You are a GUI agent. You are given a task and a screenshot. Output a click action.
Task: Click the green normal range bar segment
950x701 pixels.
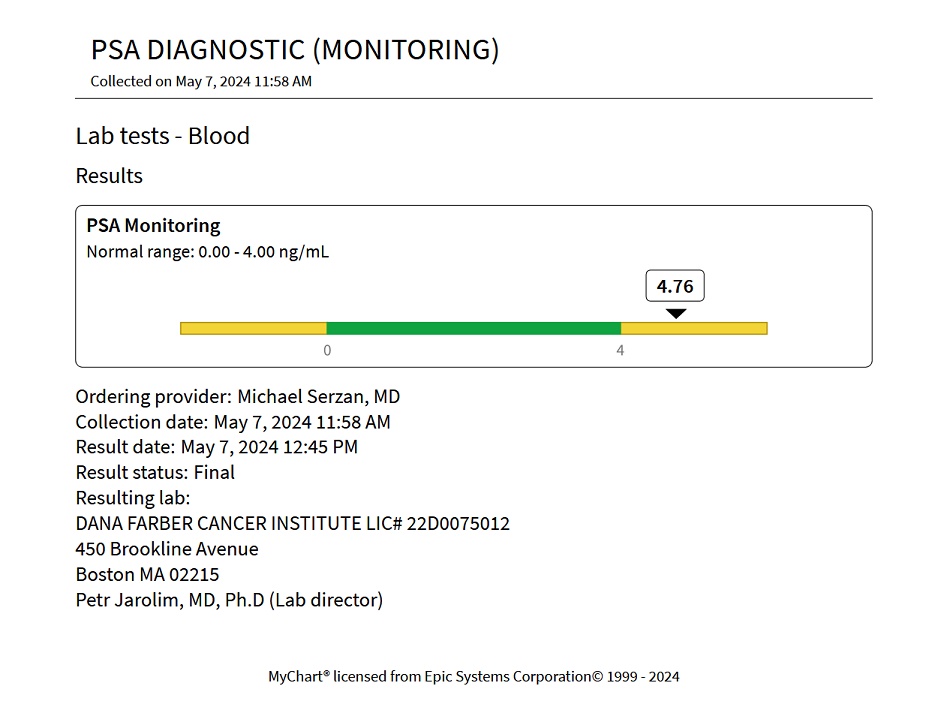click(473, 328)
